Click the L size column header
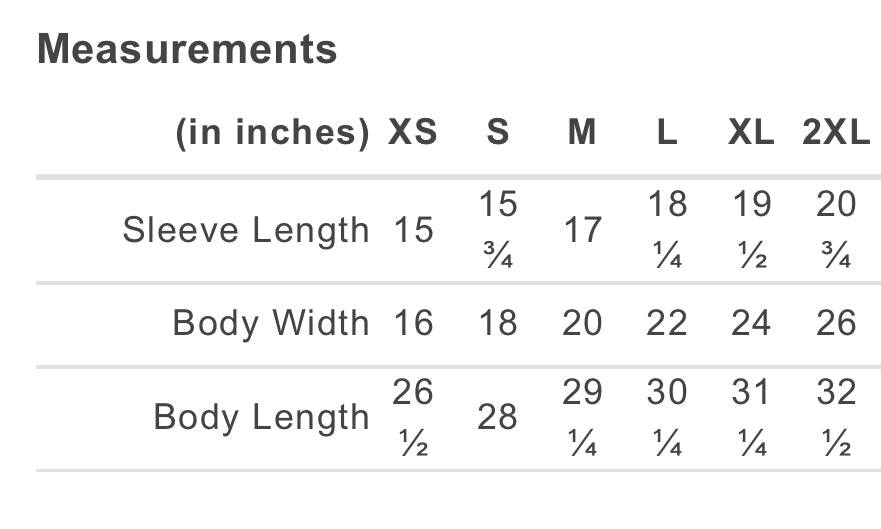This screenshot has width=881, height=529. tap(667, 132)
